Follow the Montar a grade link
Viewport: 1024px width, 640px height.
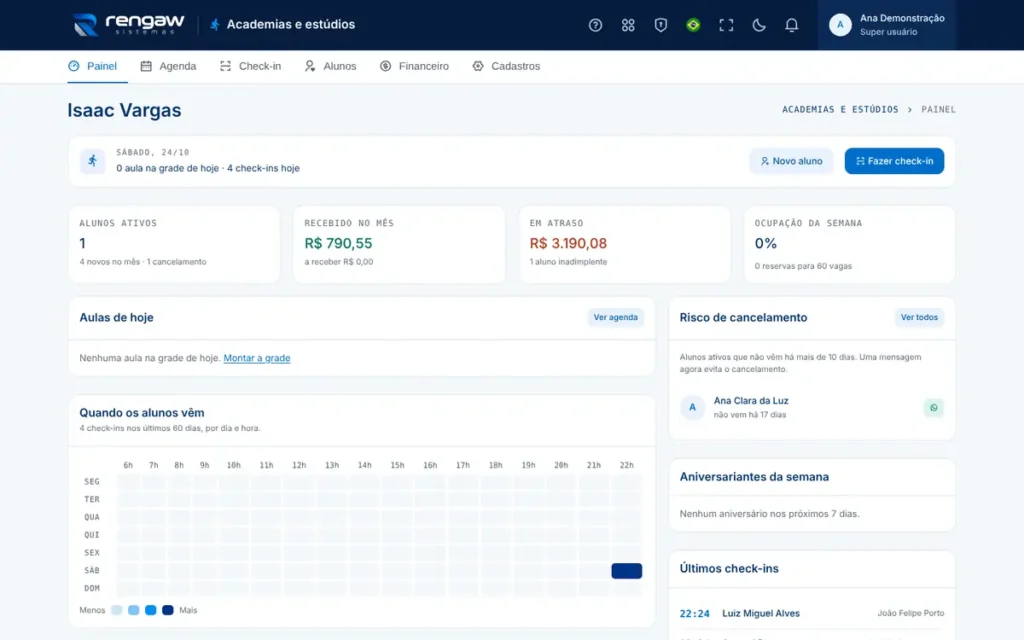(x=257, y=358)
